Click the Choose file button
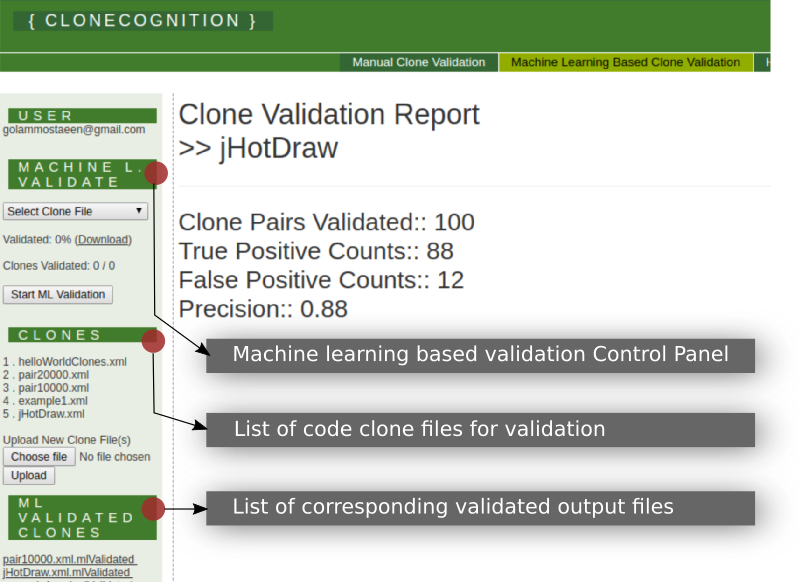The image size is (800, 582). [39, 457]
